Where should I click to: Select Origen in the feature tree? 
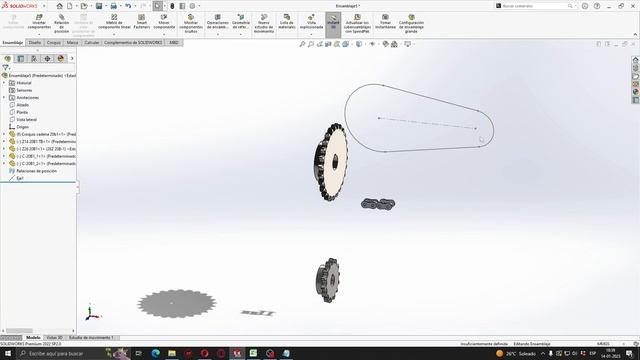pos(22,127)
